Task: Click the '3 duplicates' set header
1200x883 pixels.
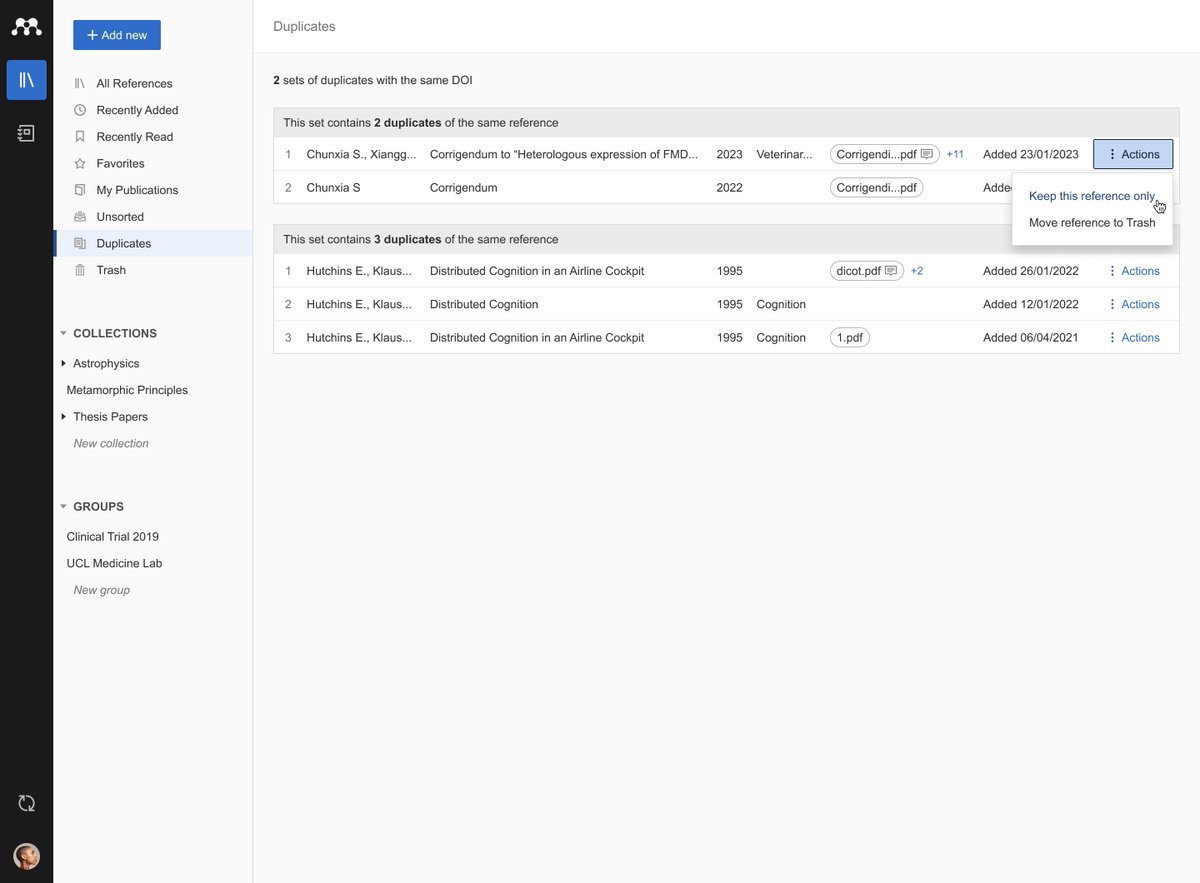Action: [x=726, y=239]
